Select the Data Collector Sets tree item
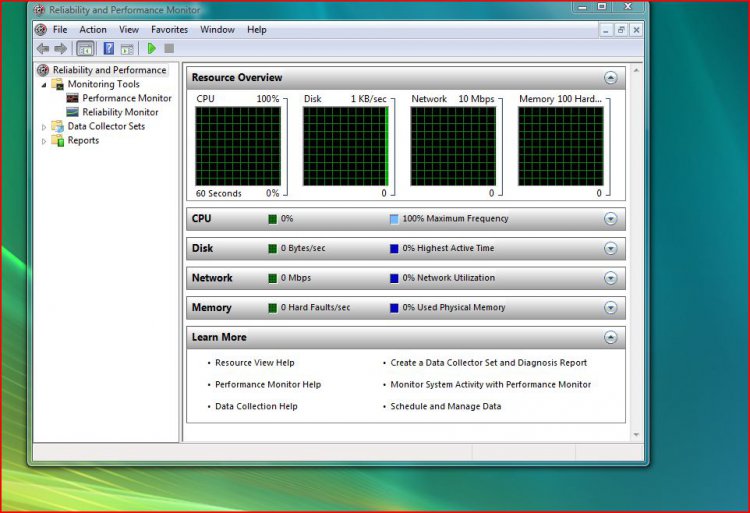The height and width of the screenshot is (513, 750). point(106,126)
